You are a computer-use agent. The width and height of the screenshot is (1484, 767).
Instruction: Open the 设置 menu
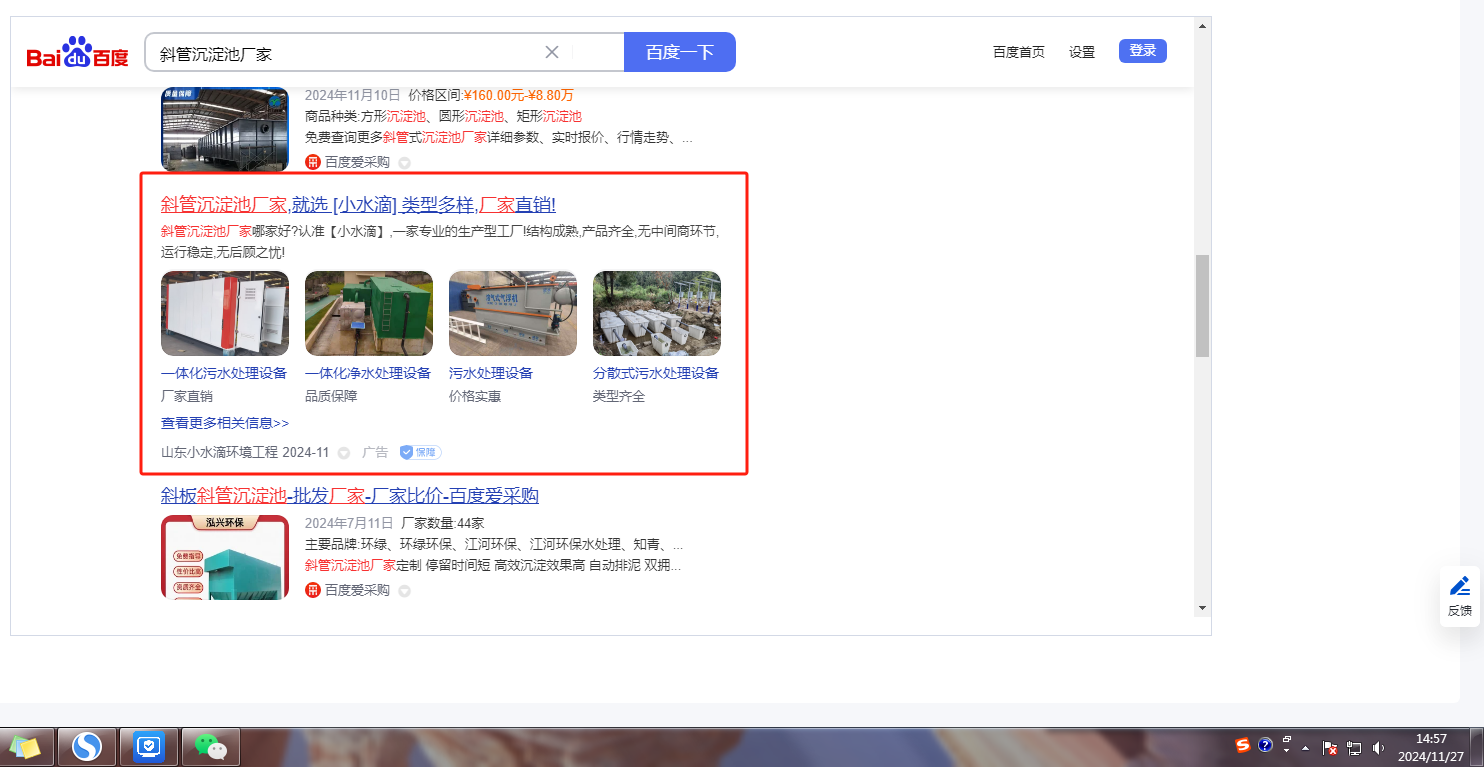click(x=1082, y=52)
